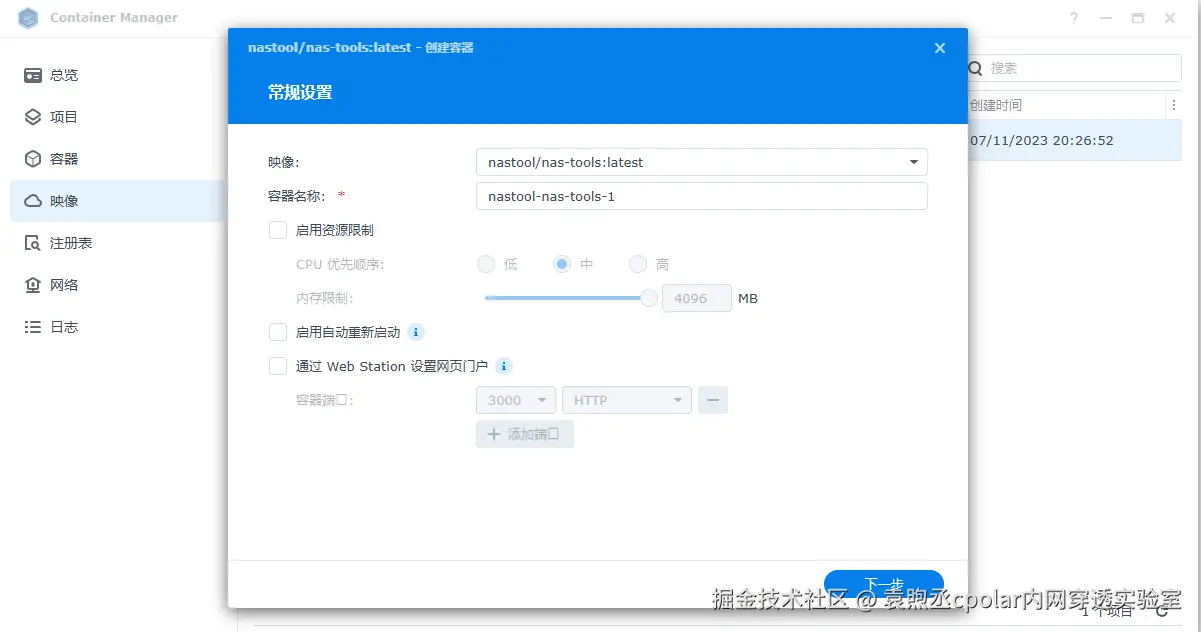Go to 项目 in the sidebar

click(118, 117)
